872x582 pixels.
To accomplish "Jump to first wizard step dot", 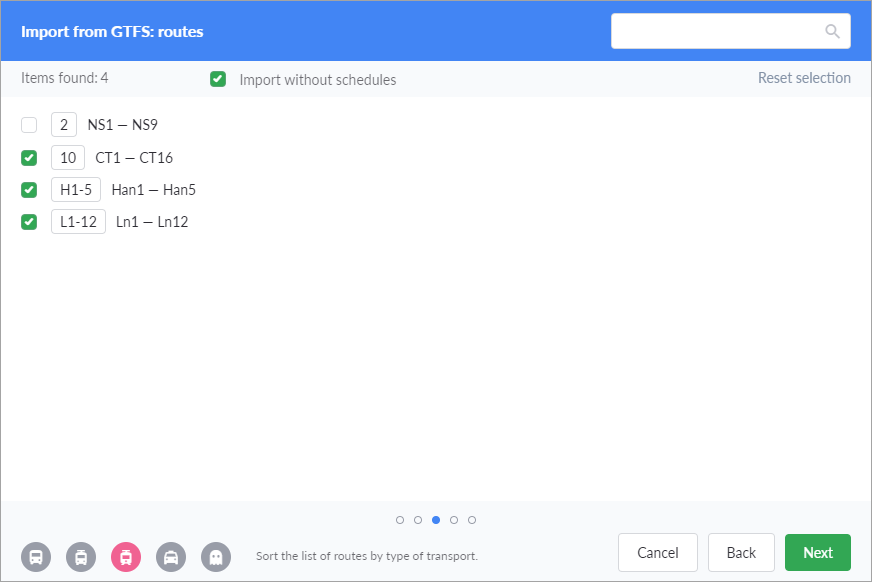I will coord(400,520).
